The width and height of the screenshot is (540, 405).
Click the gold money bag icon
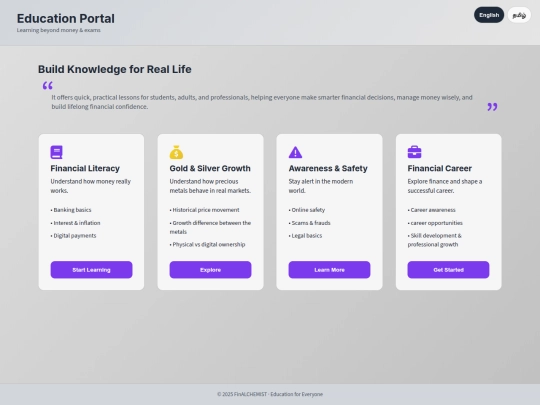click(x=176, y=152)
